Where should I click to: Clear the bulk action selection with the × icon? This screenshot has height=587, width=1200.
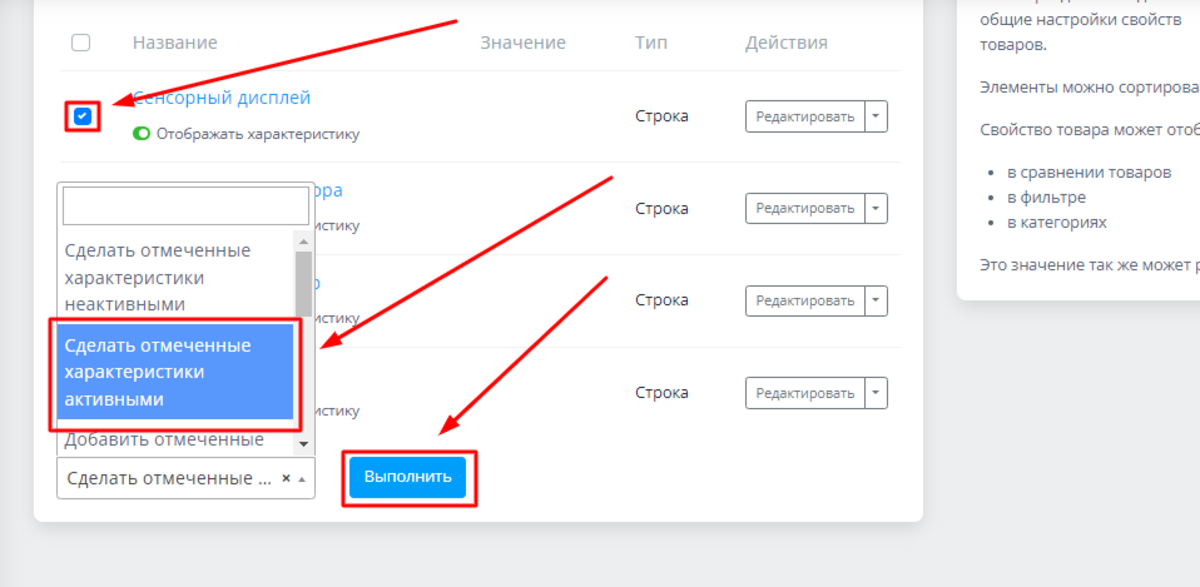(286, 479)
